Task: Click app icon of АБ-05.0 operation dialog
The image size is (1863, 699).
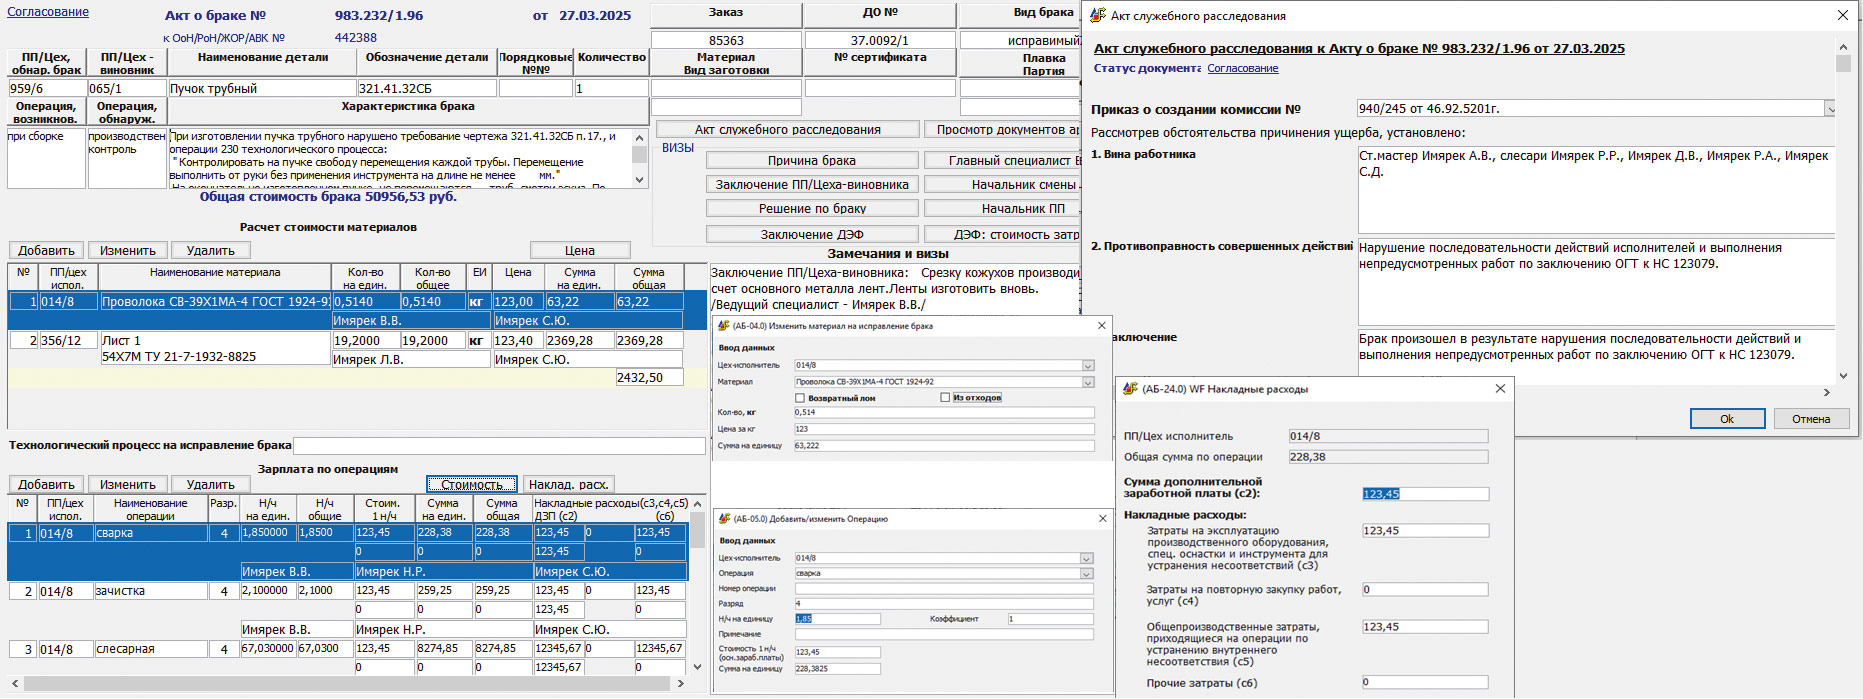Action: point(725,519)
